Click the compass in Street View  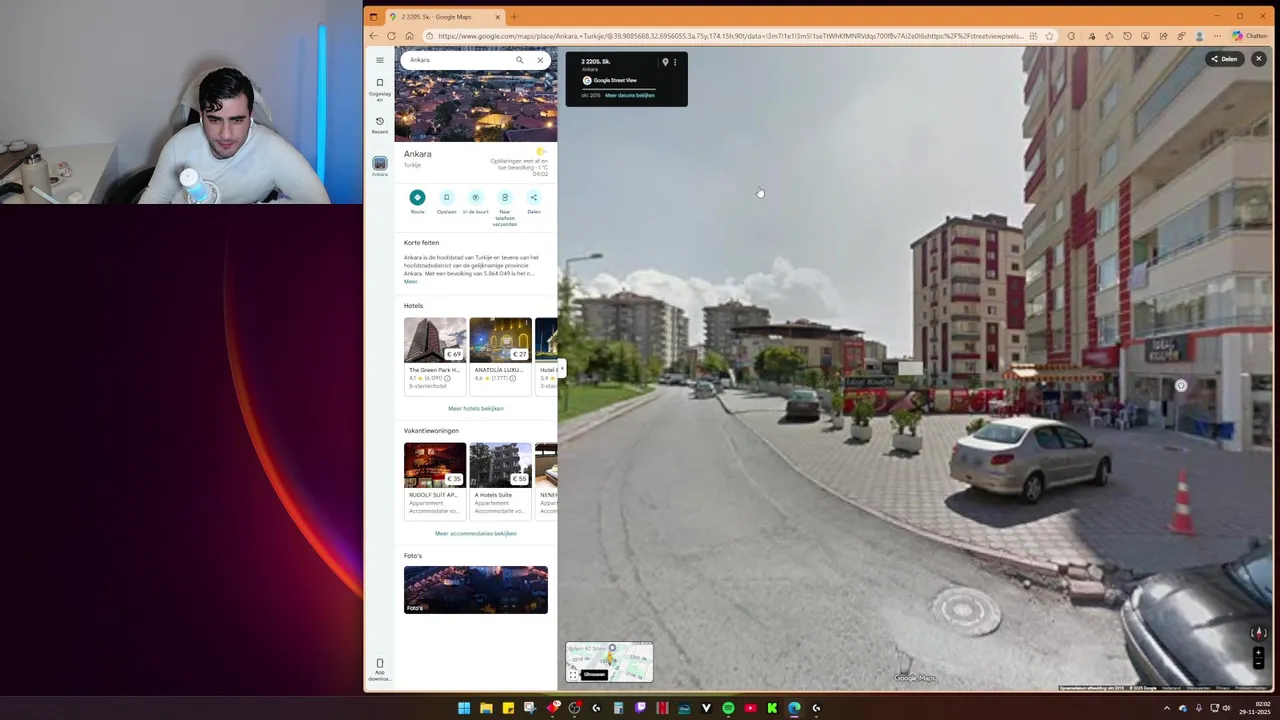click(x=1259, y=633)
